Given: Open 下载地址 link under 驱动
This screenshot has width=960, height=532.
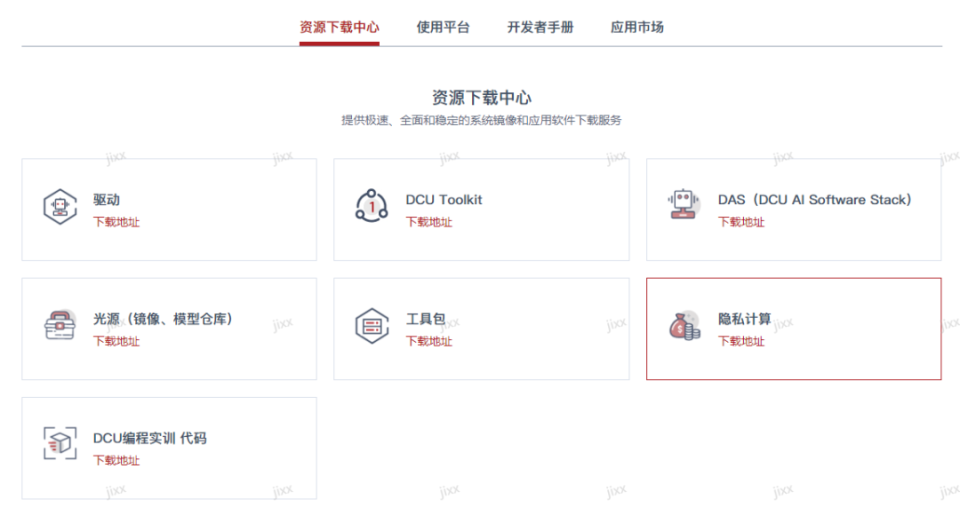Looking at the screenshot, I should tap(117, 222).
